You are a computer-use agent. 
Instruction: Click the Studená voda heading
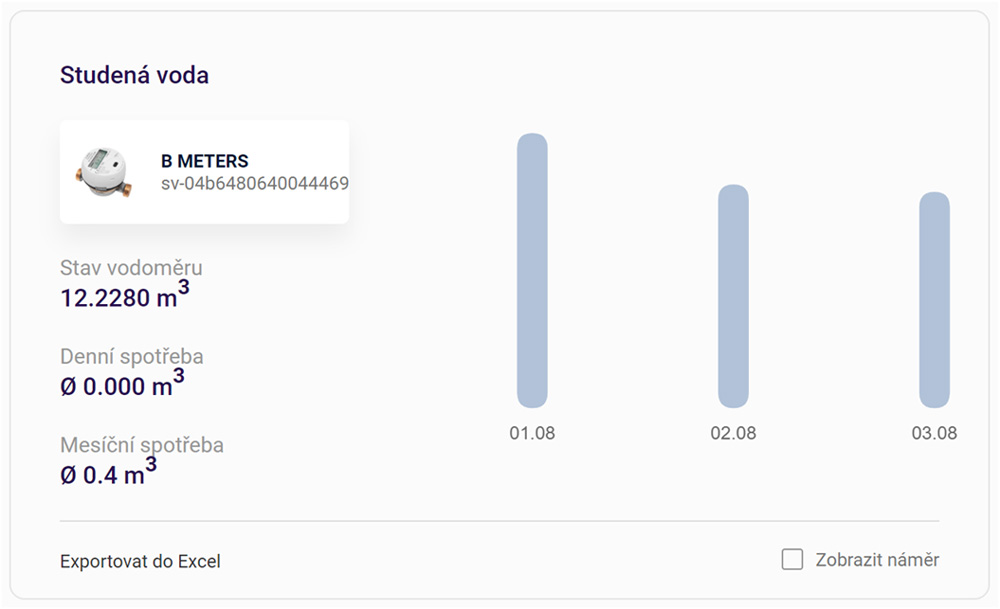135,75
